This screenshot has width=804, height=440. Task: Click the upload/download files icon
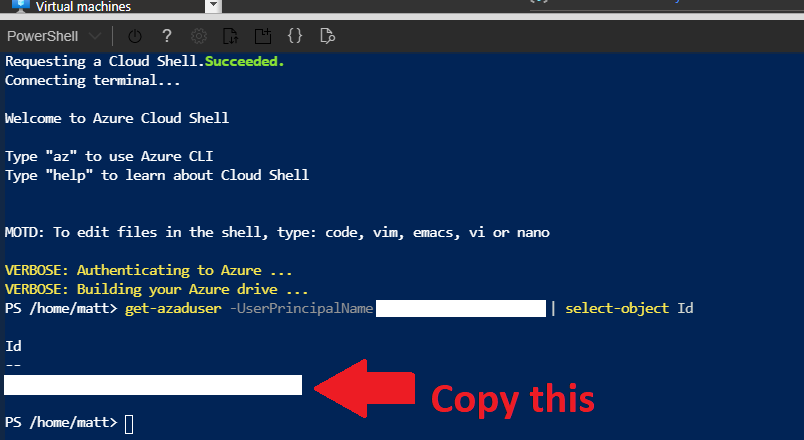point(231,36)
